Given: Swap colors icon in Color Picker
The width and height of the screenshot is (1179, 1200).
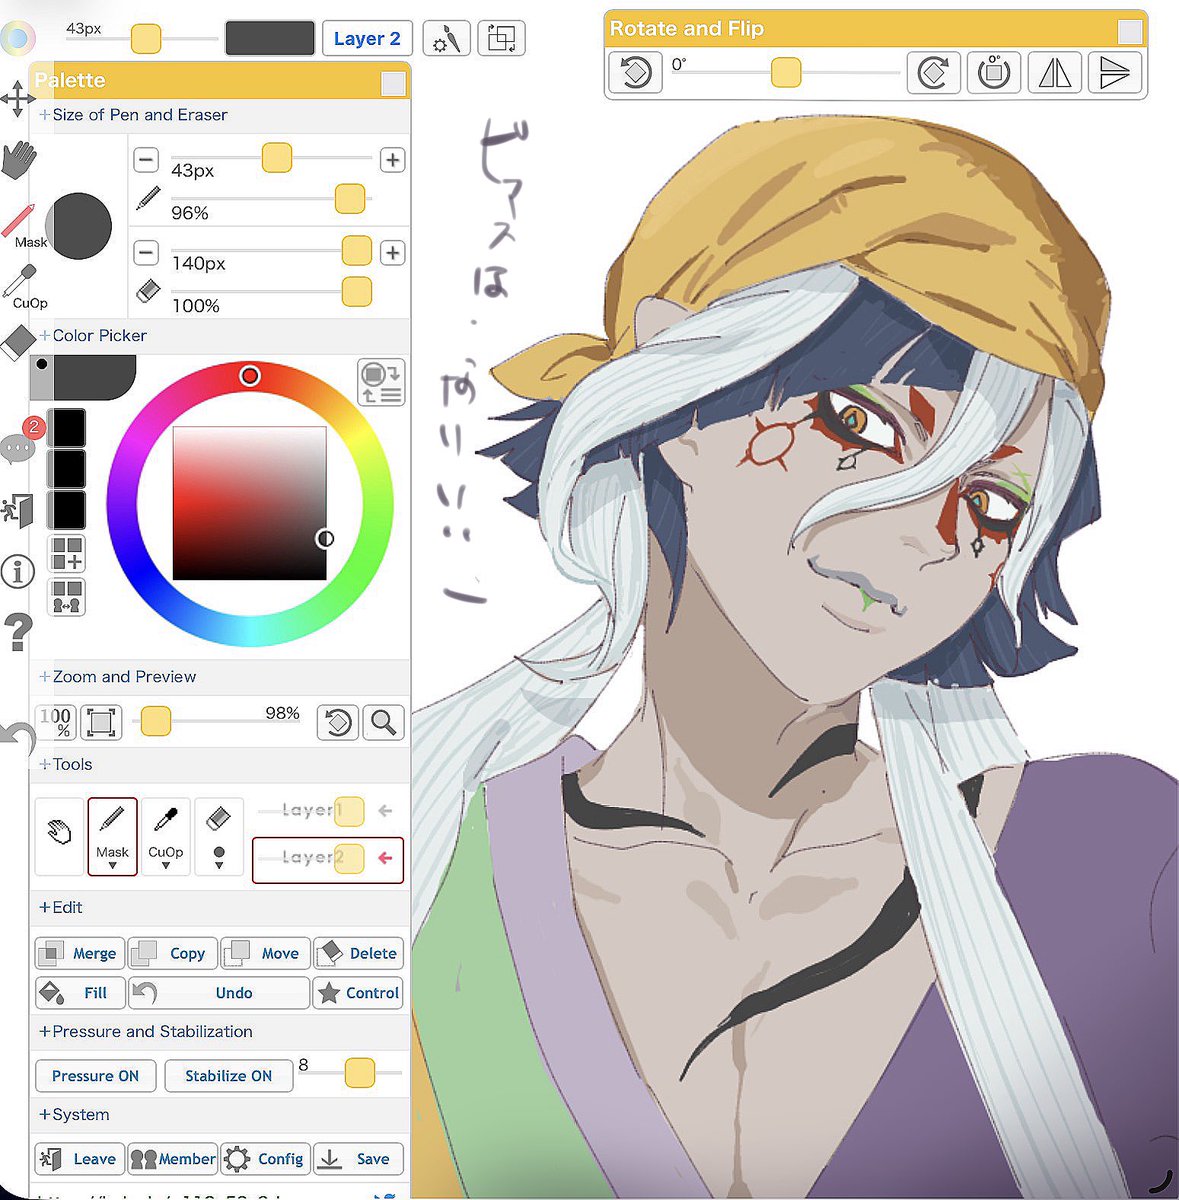Looking at the screenshot, I should click(381, 383).
